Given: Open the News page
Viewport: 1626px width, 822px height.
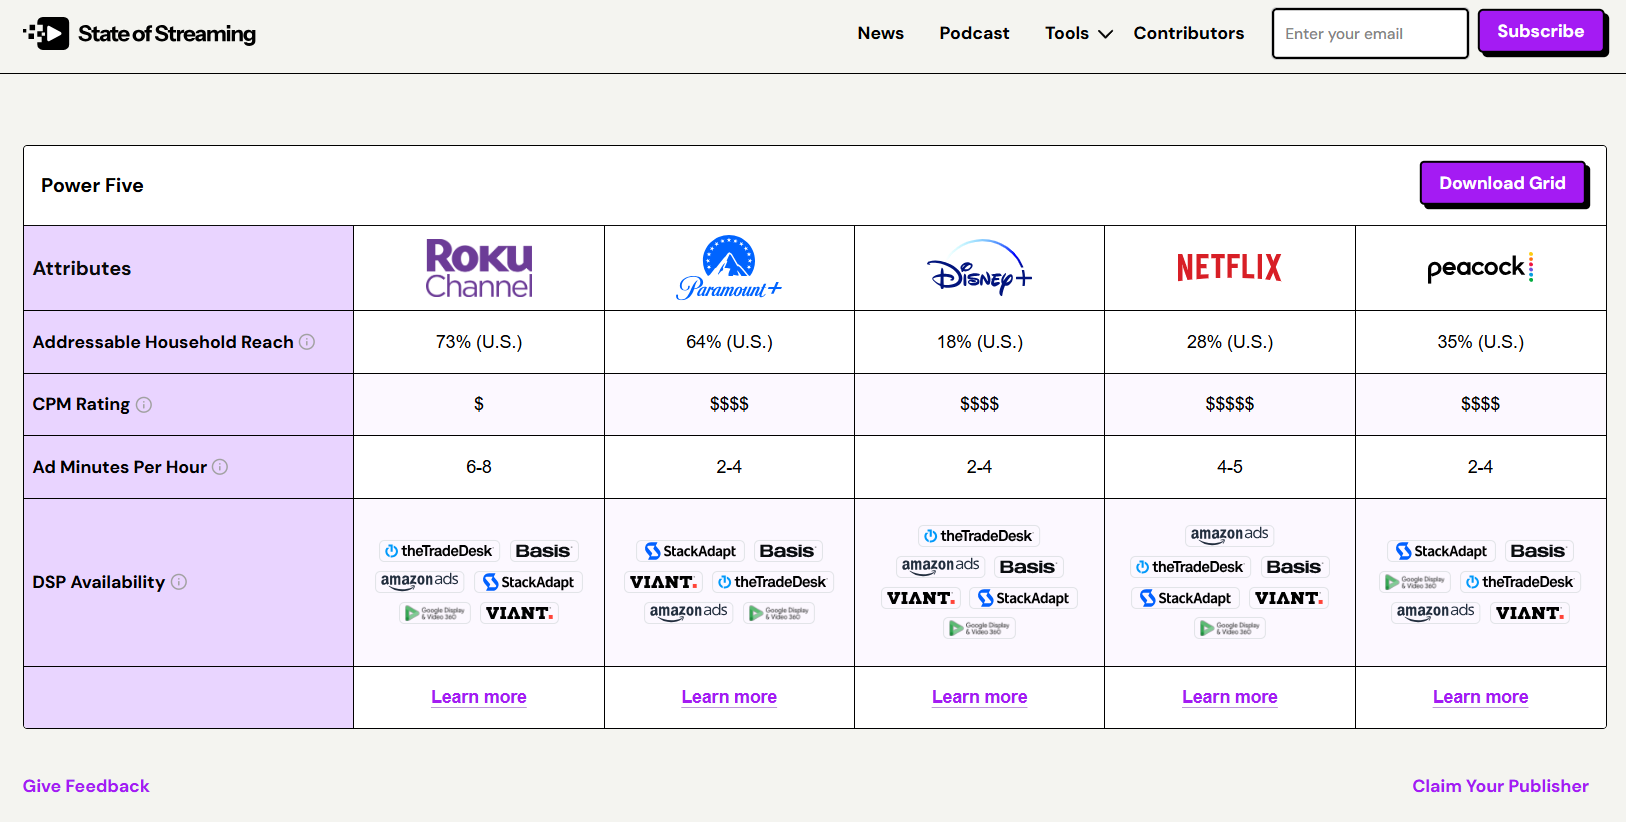Looking at the screenshot, I should click(880, 33).
